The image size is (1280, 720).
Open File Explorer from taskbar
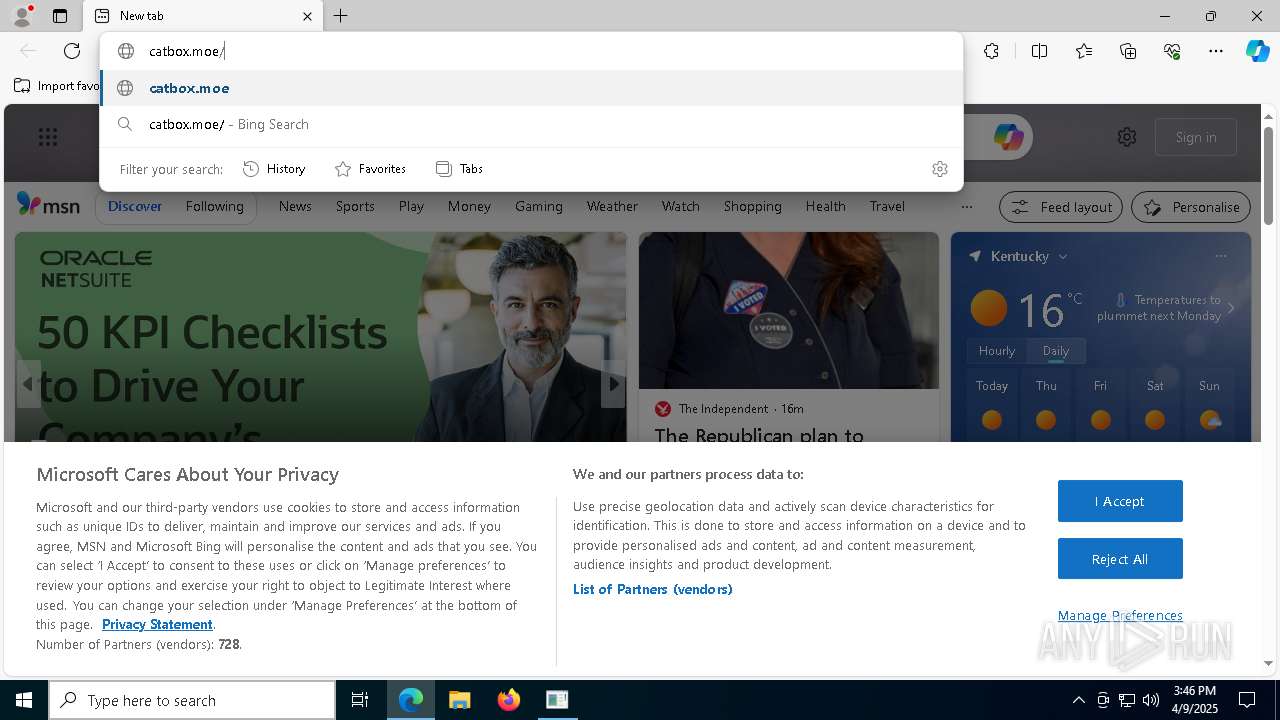click(460, 700)
